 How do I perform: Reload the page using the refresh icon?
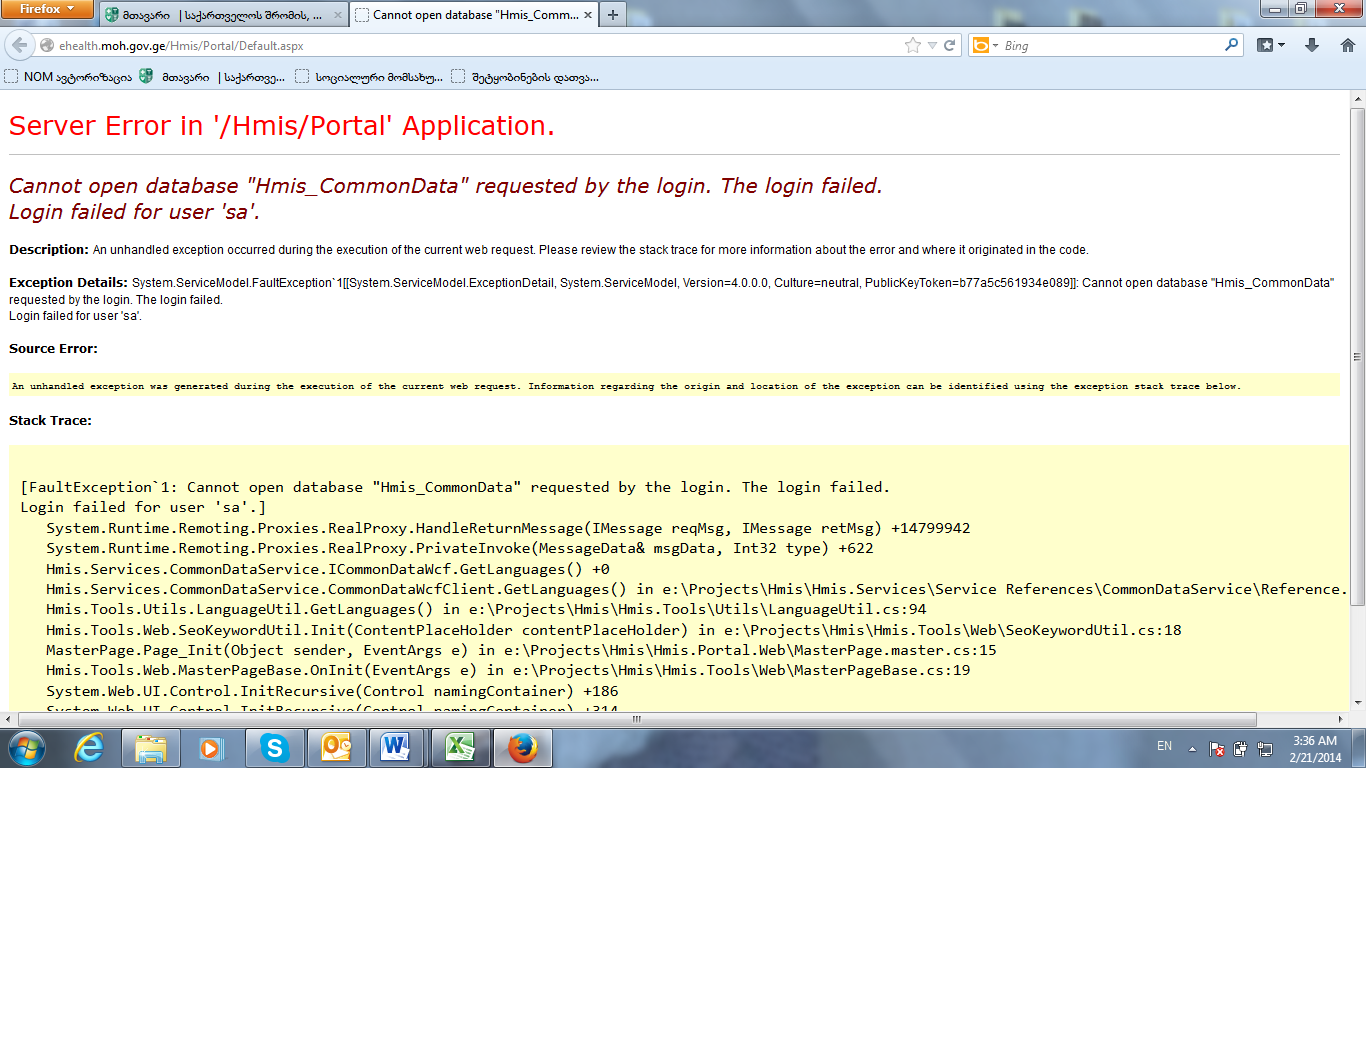point(950,45)
